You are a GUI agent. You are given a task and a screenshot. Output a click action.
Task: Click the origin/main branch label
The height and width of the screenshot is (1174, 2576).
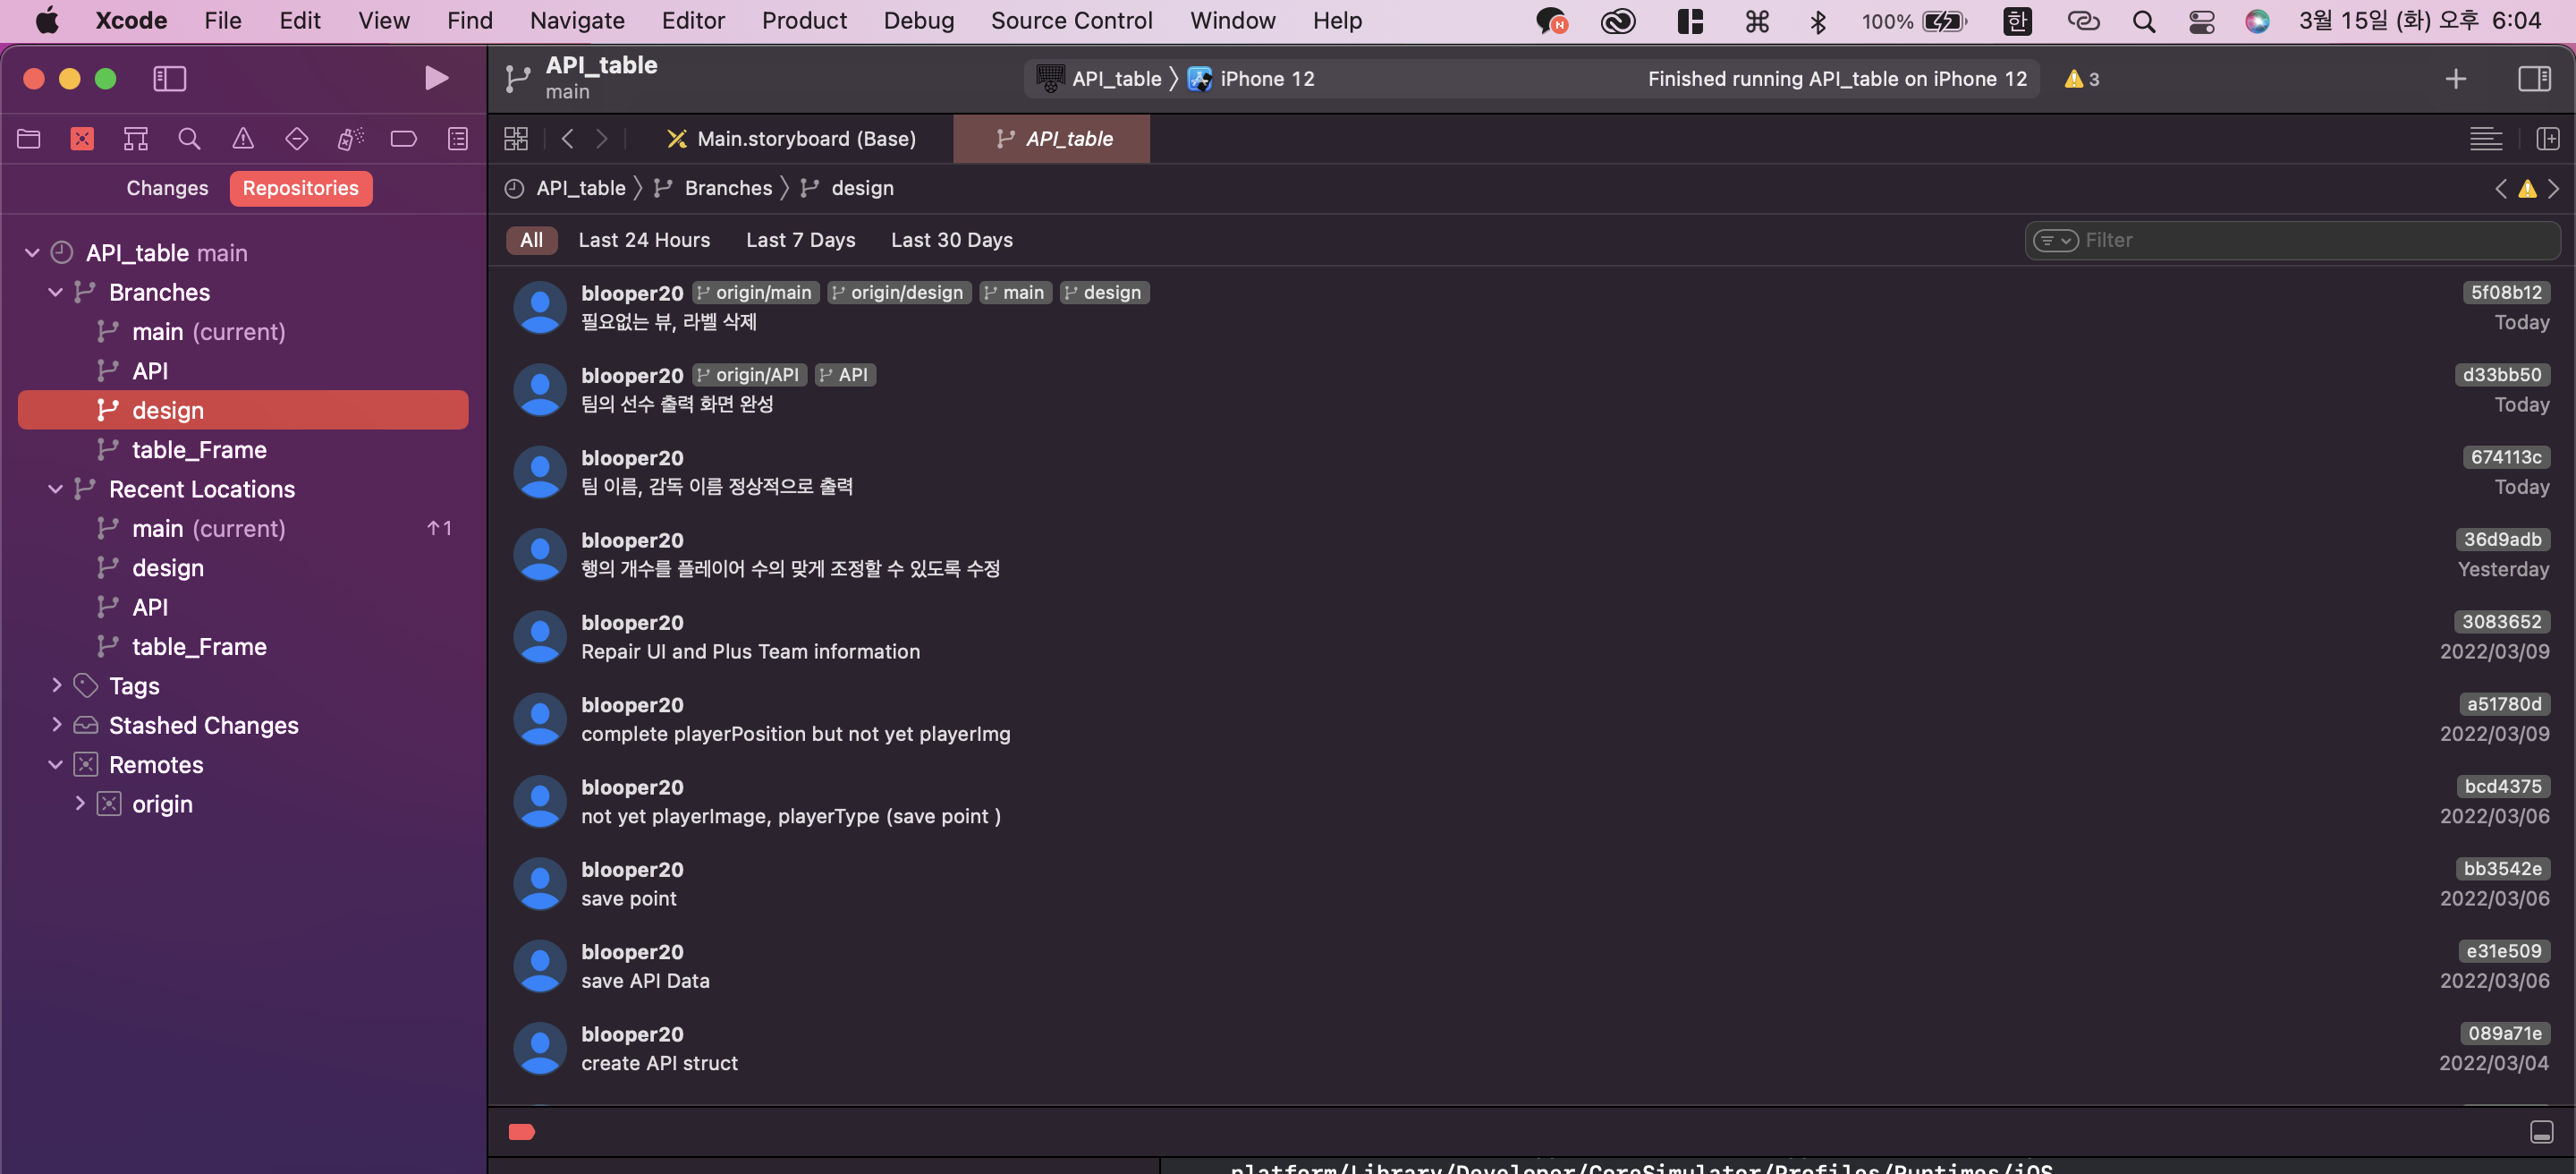(755, 292)
